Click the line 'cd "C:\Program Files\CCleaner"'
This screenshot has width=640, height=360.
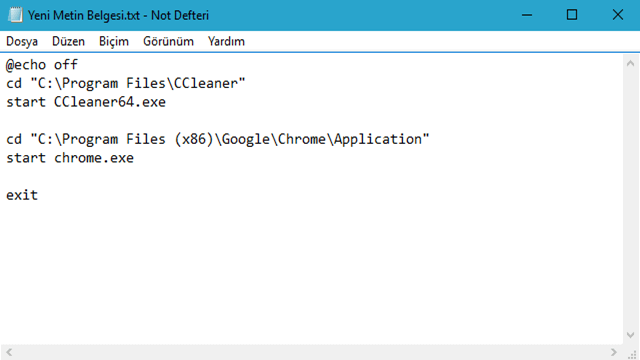[x=126, y=83]
